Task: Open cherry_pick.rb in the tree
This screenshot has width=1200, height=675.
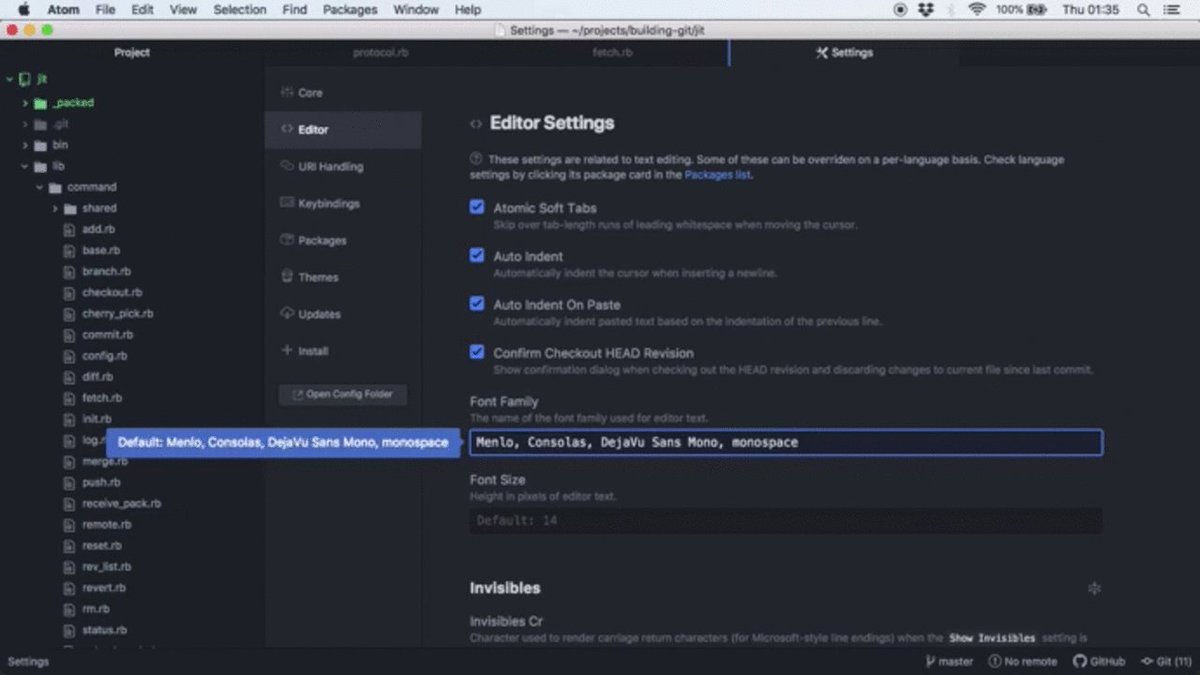Action: (118, 314)
